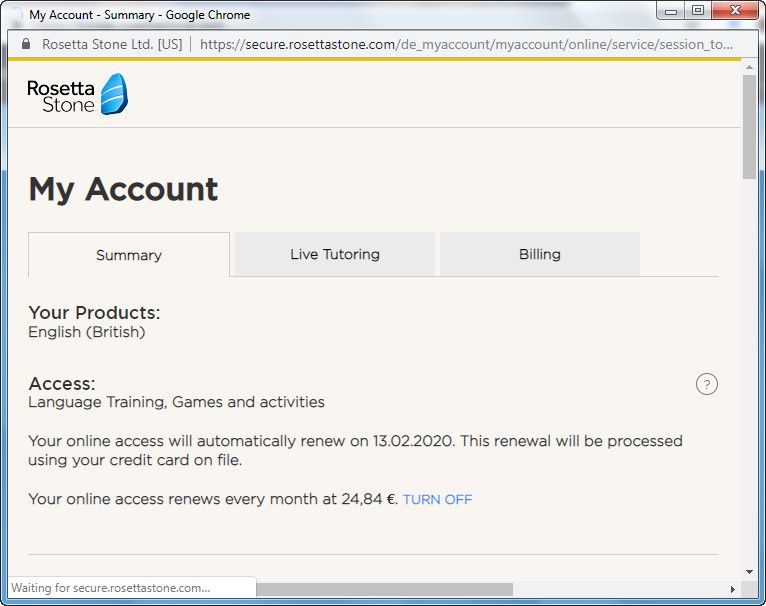The height and width of the screenshot is (606, 766).
Task: Click the Waiting for secure.rosettastone.com status text
Action: click(x=110, y=588)
